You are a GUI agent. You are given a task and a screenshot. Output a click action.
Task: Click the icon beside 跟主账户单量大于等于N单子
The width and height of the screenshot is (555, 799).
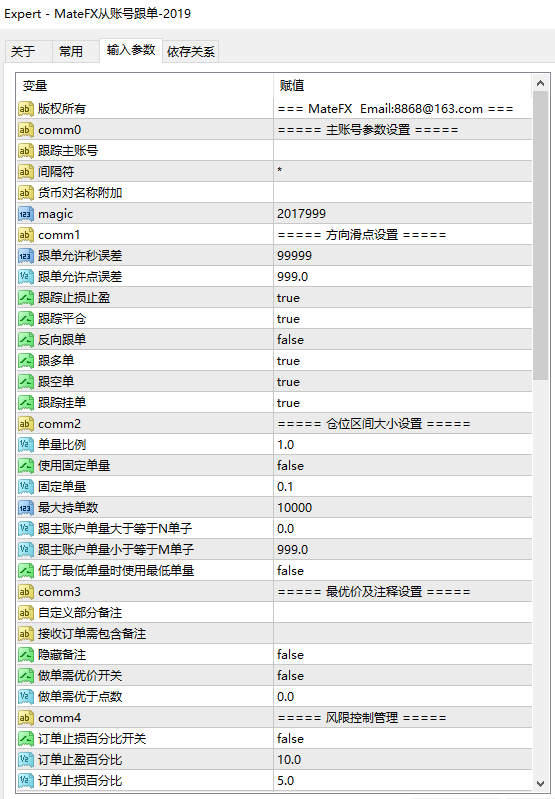[x=25, y=528]
